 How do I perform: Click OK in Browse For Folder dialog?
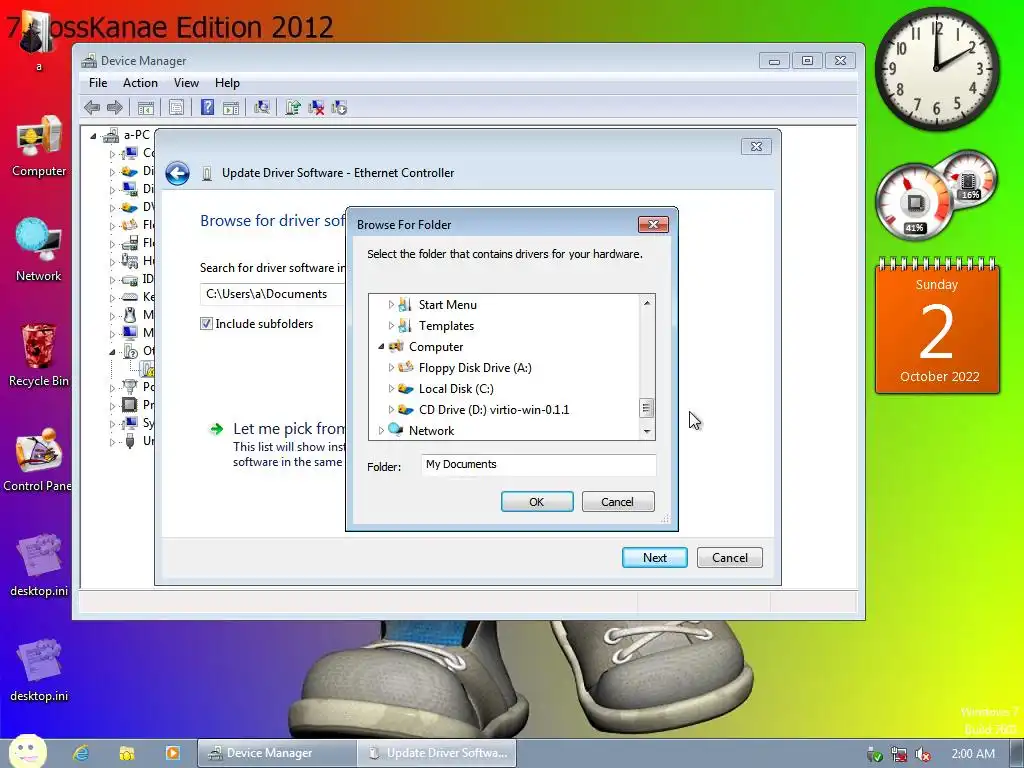point(537,502)
